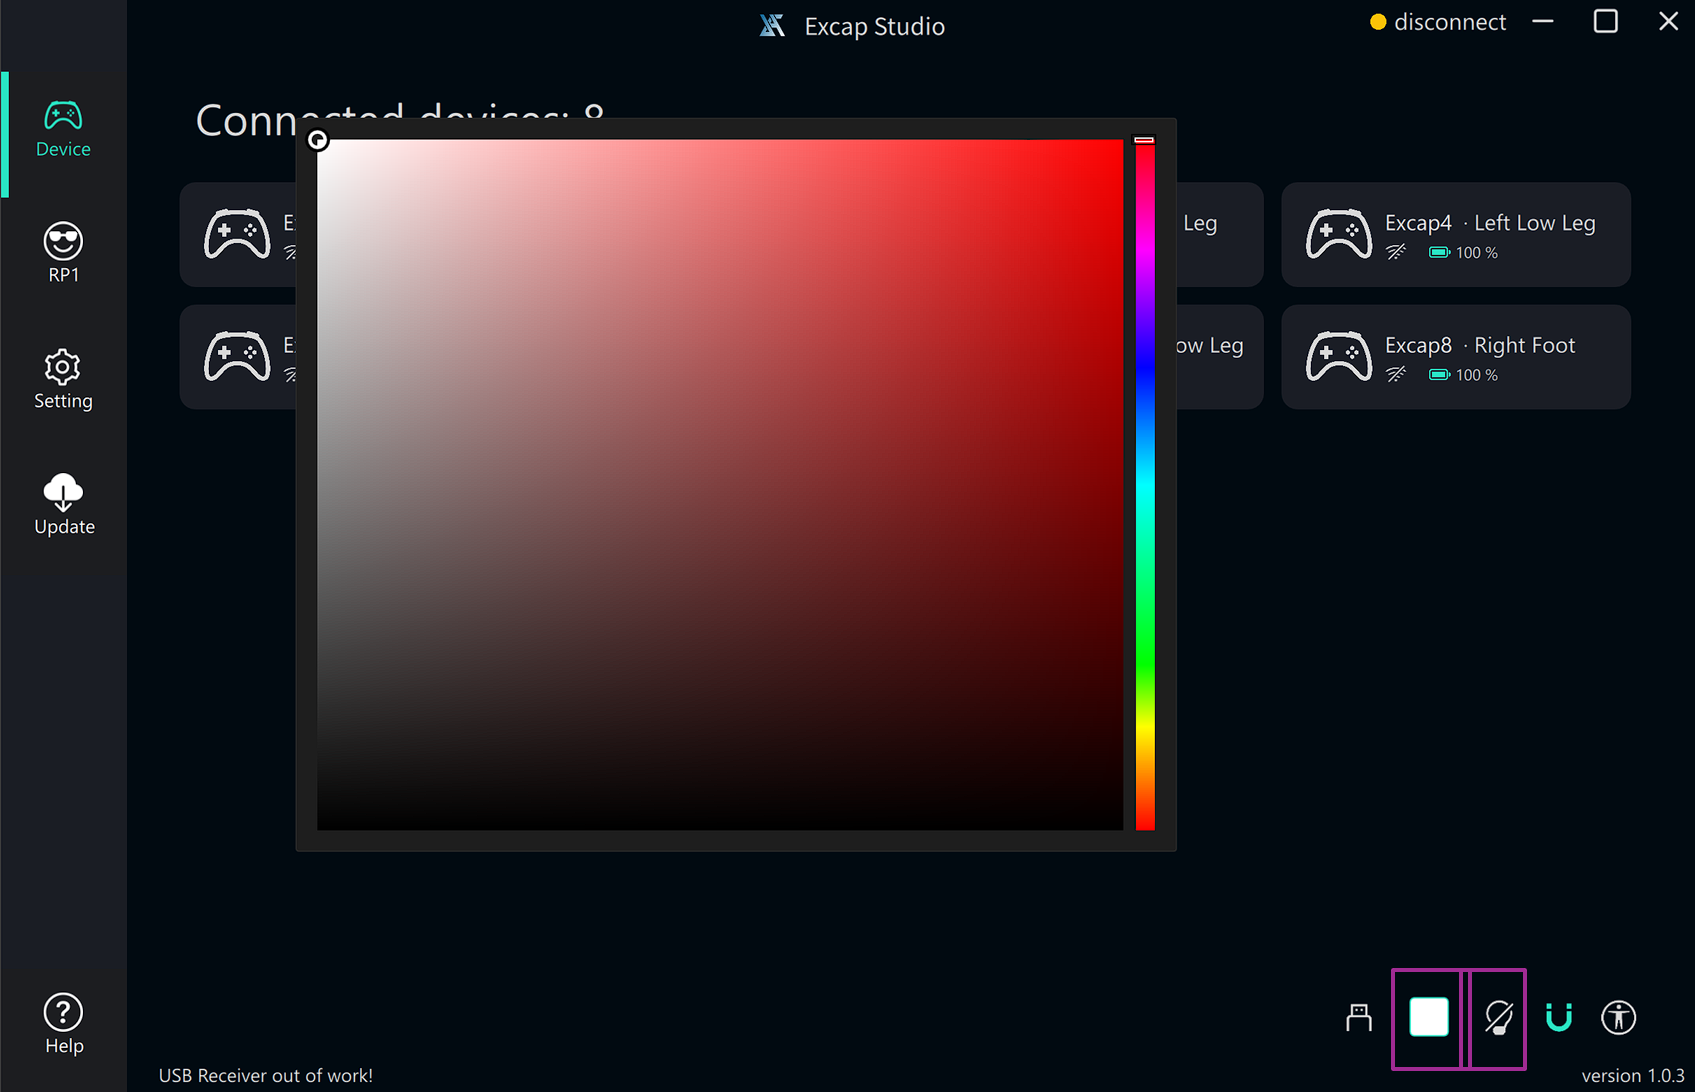Select the Excap8 Right Foot device
This screenshot has width=1695, height=1092.
coord(1488,357)
